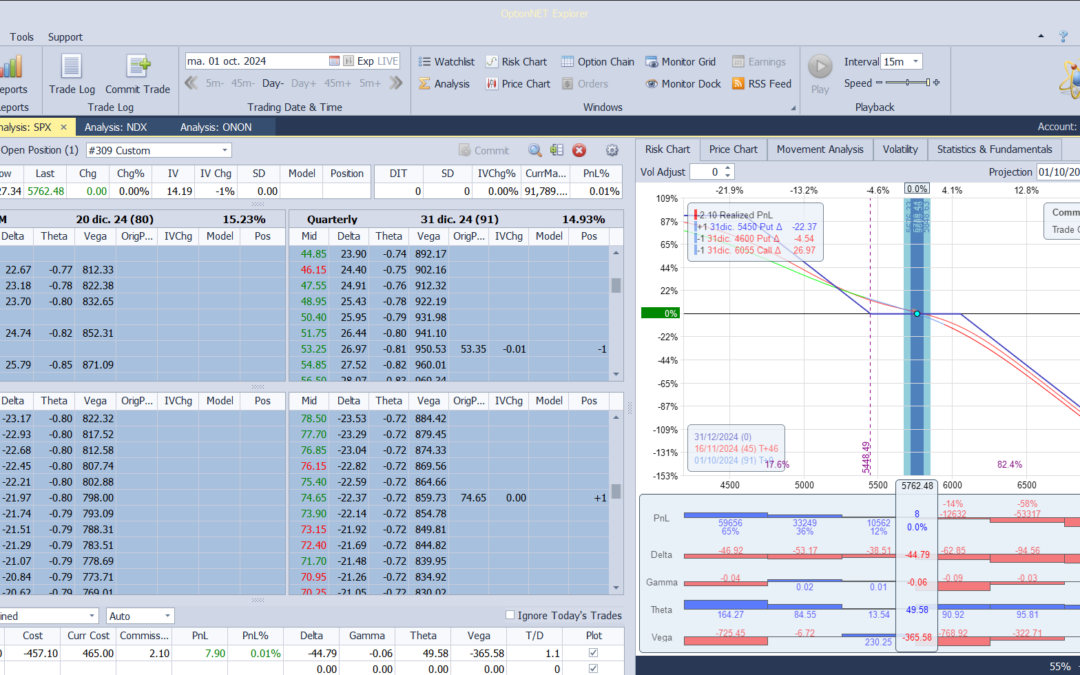Click the magnifier search position icon

click(534, 150)
